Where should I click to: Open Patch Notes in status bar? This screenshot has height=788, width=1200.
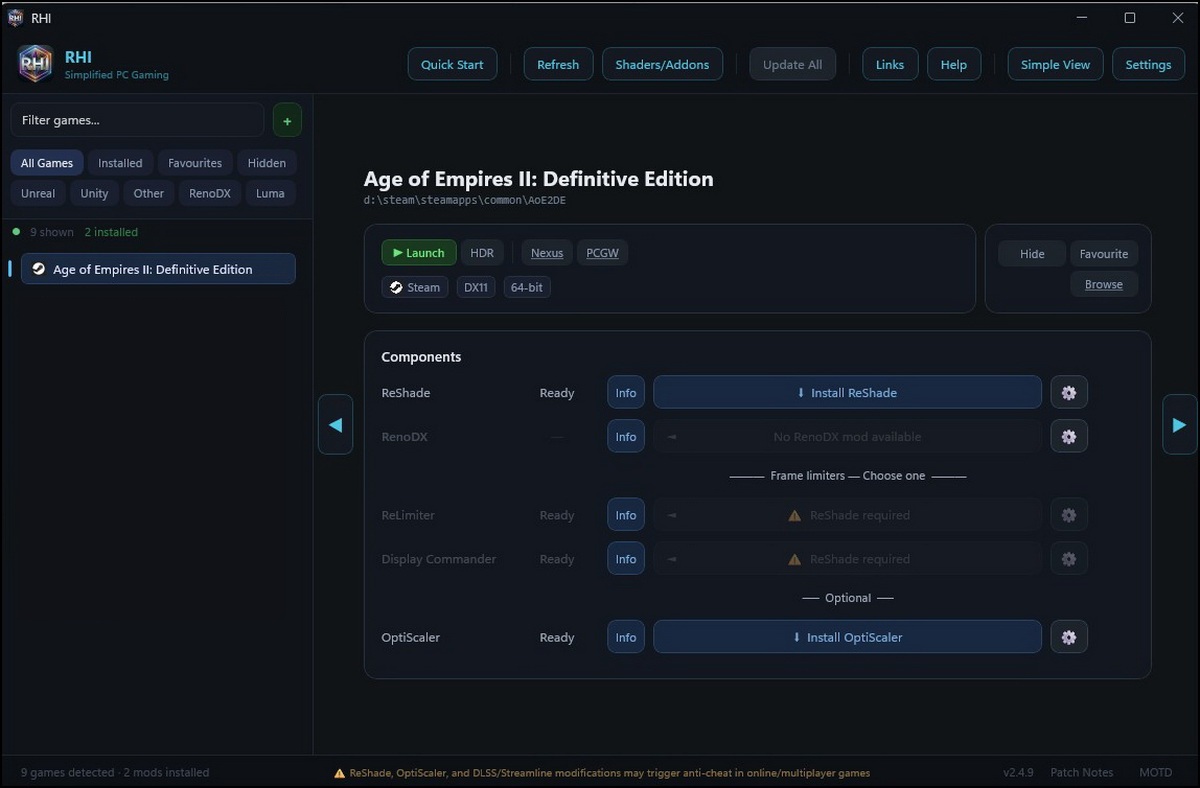(1082, 772)
